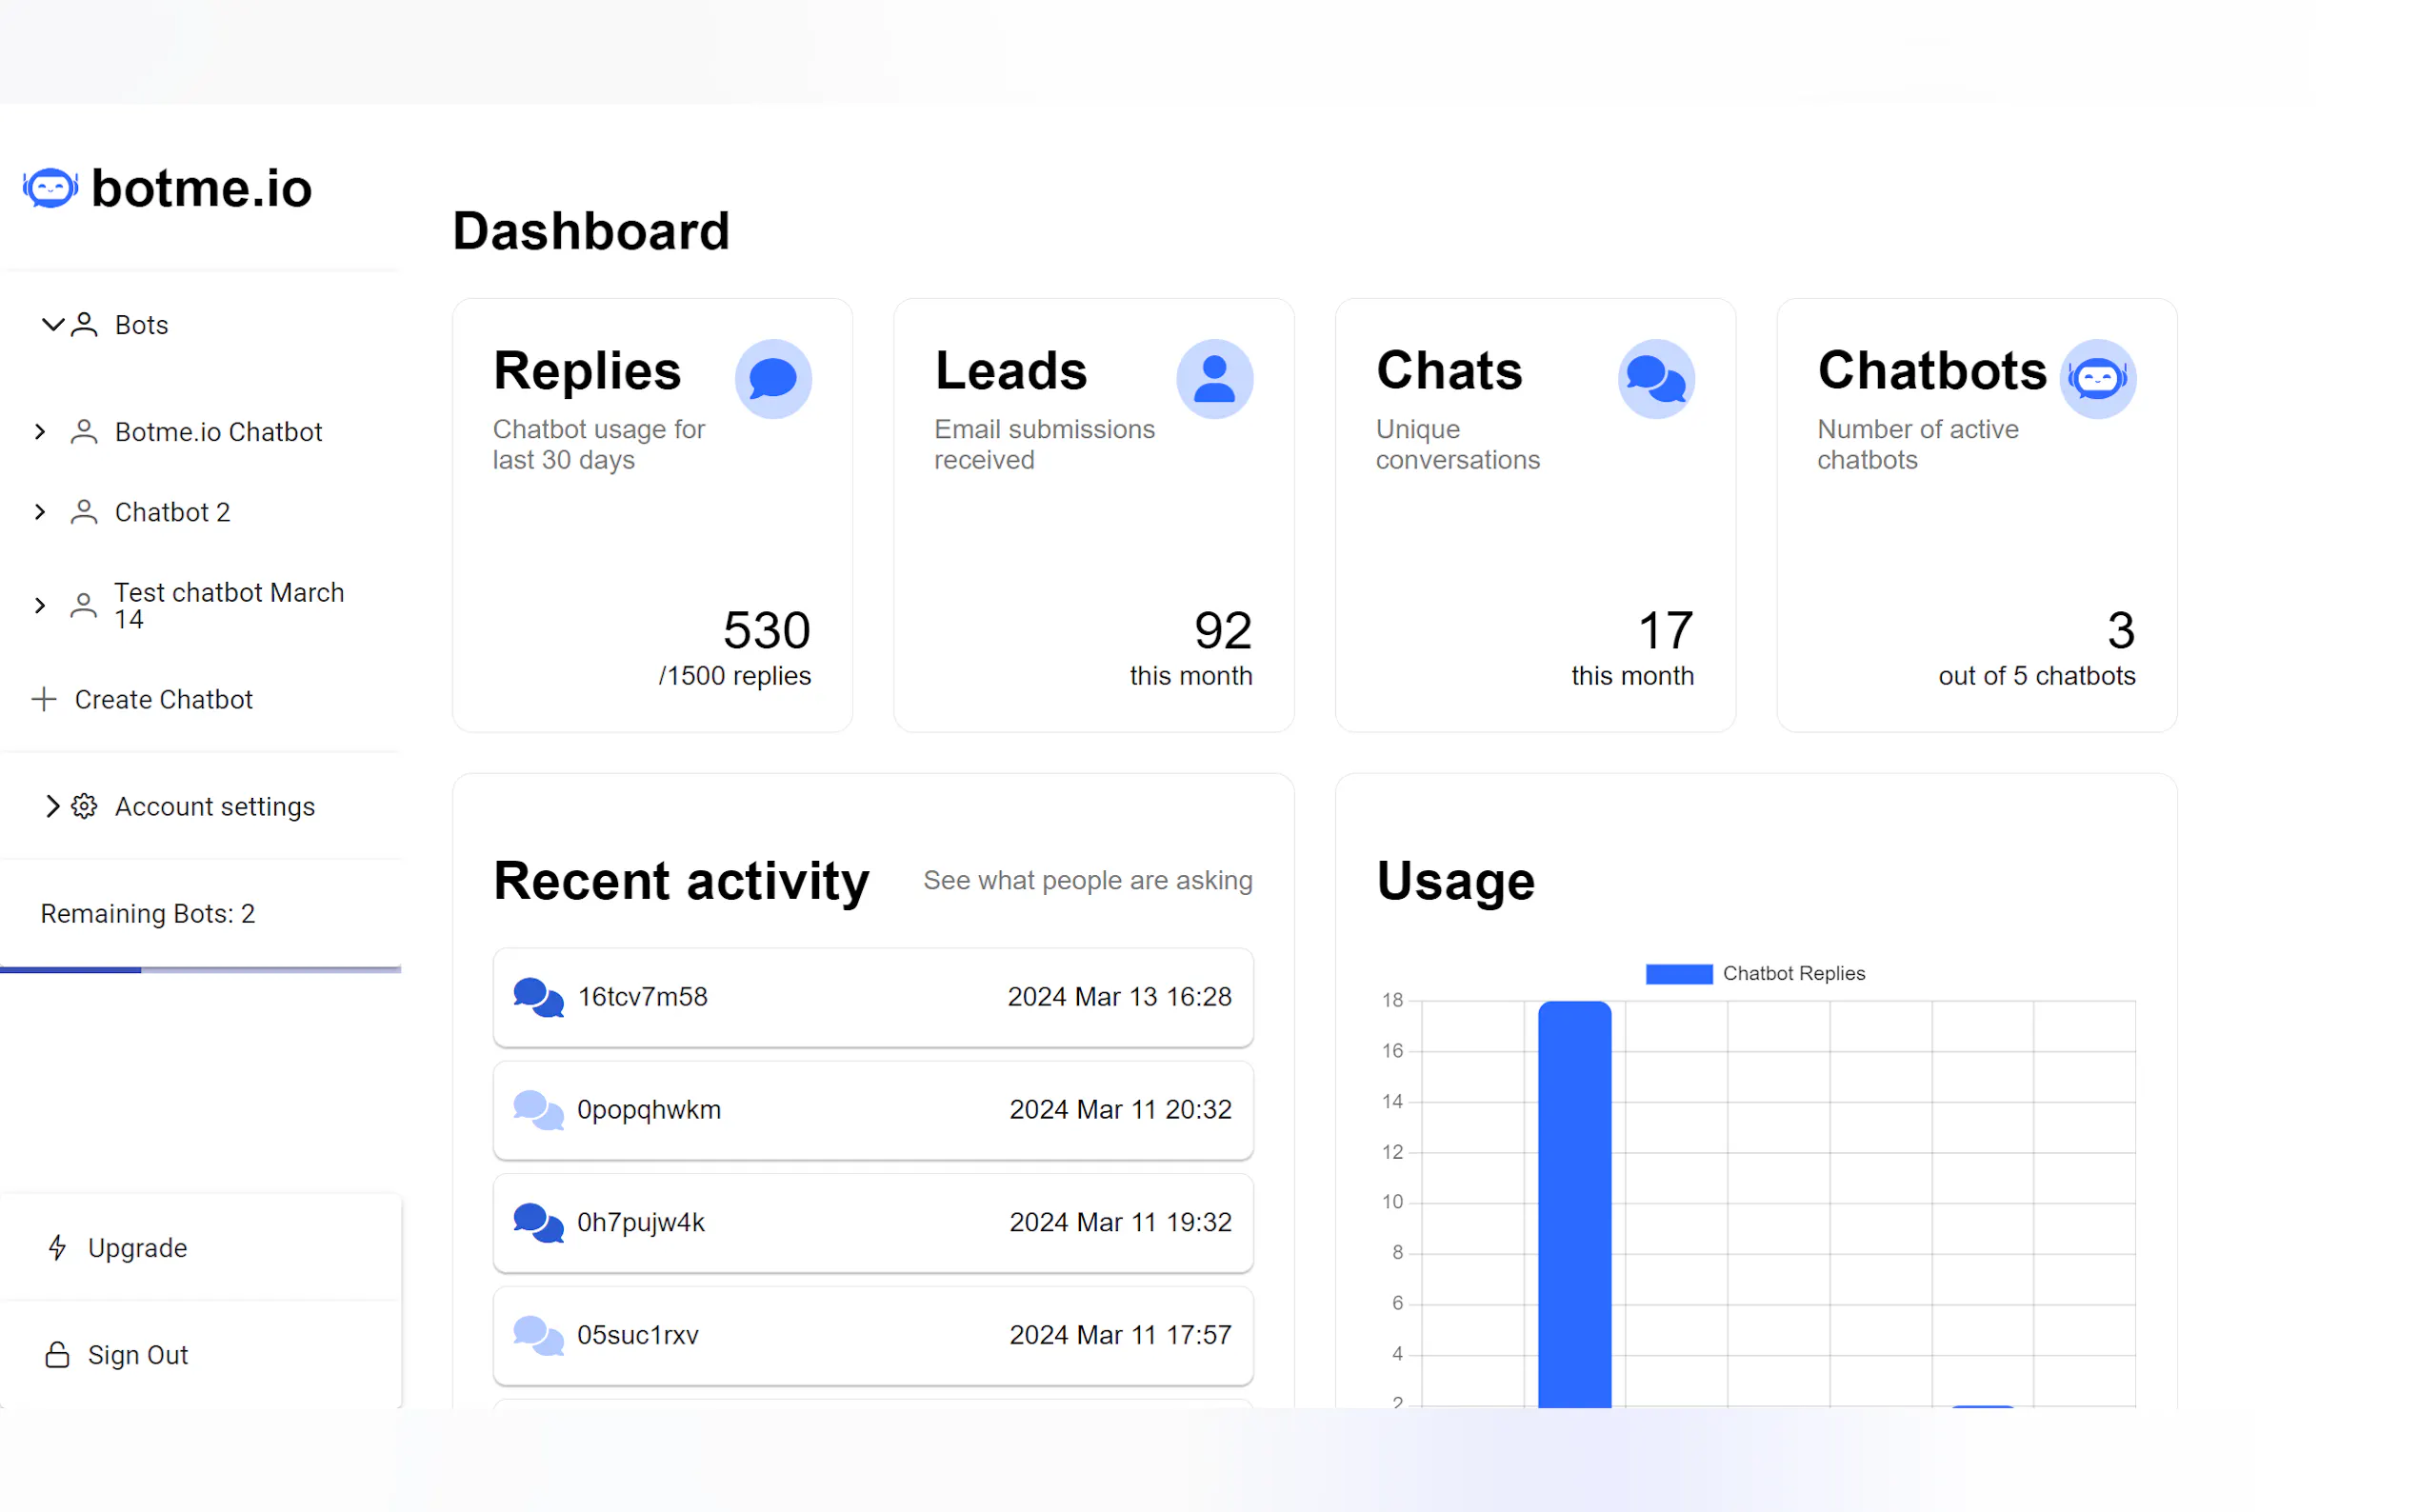Click the tall blue usage chart bar
The height and width of the screenshot is (1512, 2419).
click(1574, 1200)
